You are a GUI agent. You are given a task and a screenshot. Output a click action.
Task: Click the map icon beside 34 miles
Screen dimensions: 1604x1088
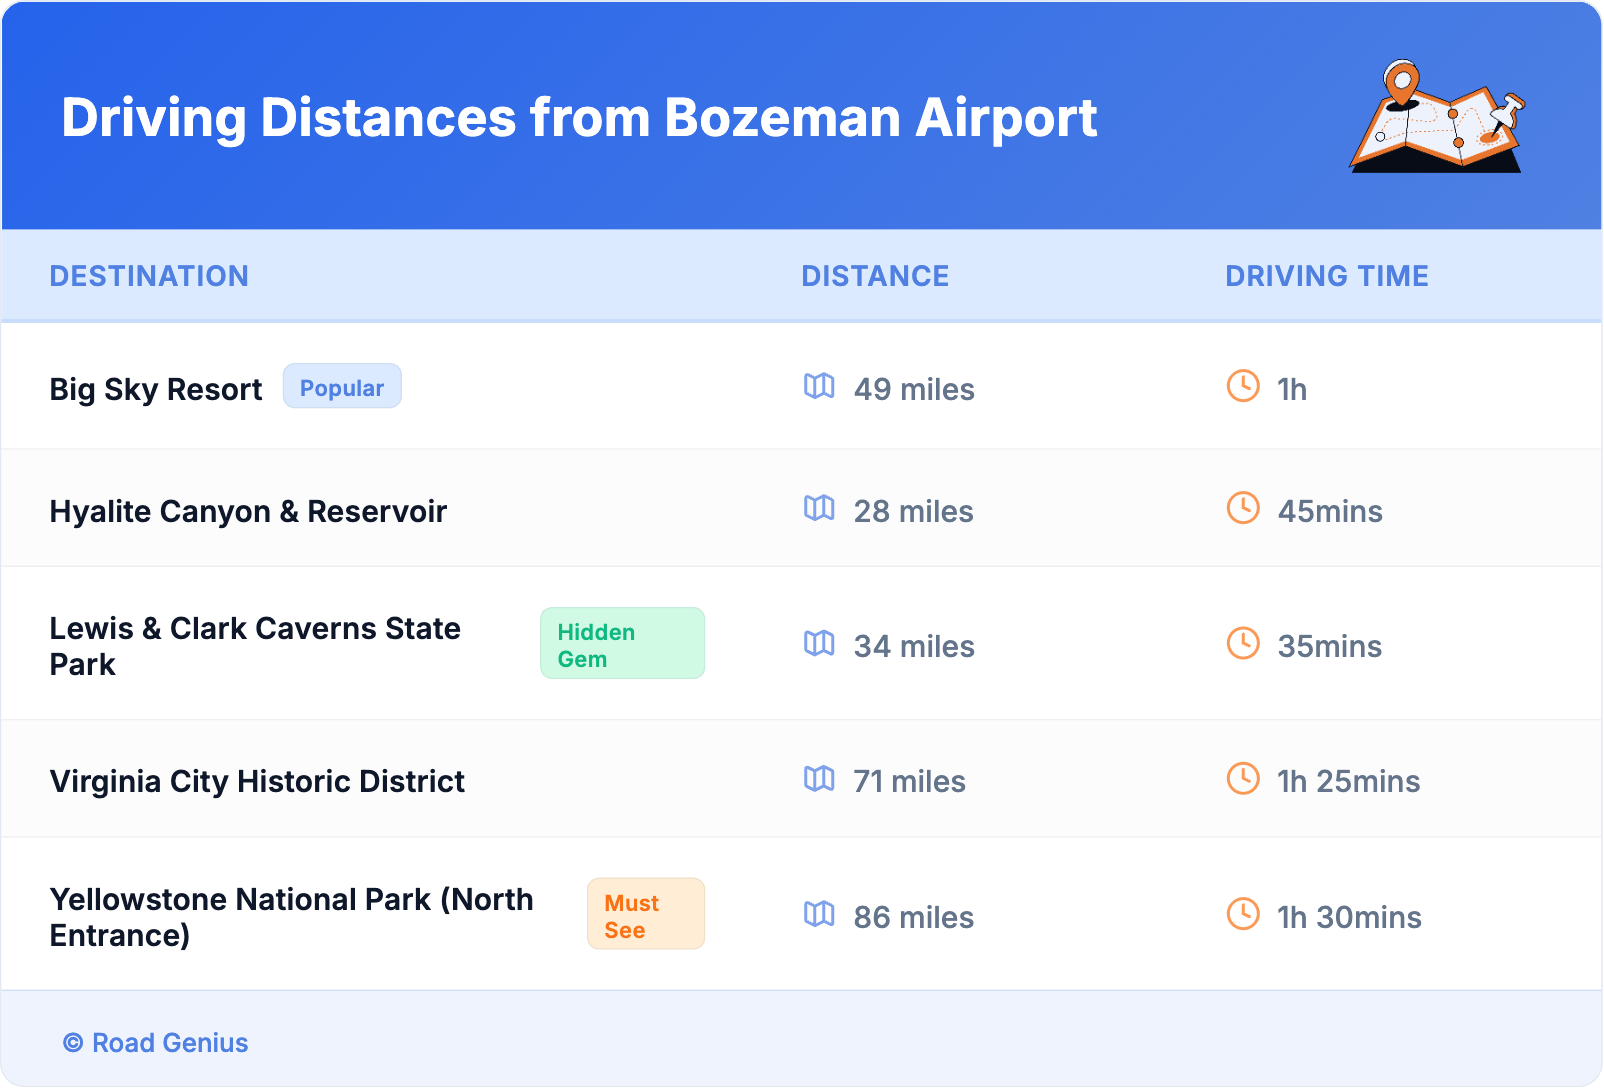pyautogui.click(x=819, y=643)
